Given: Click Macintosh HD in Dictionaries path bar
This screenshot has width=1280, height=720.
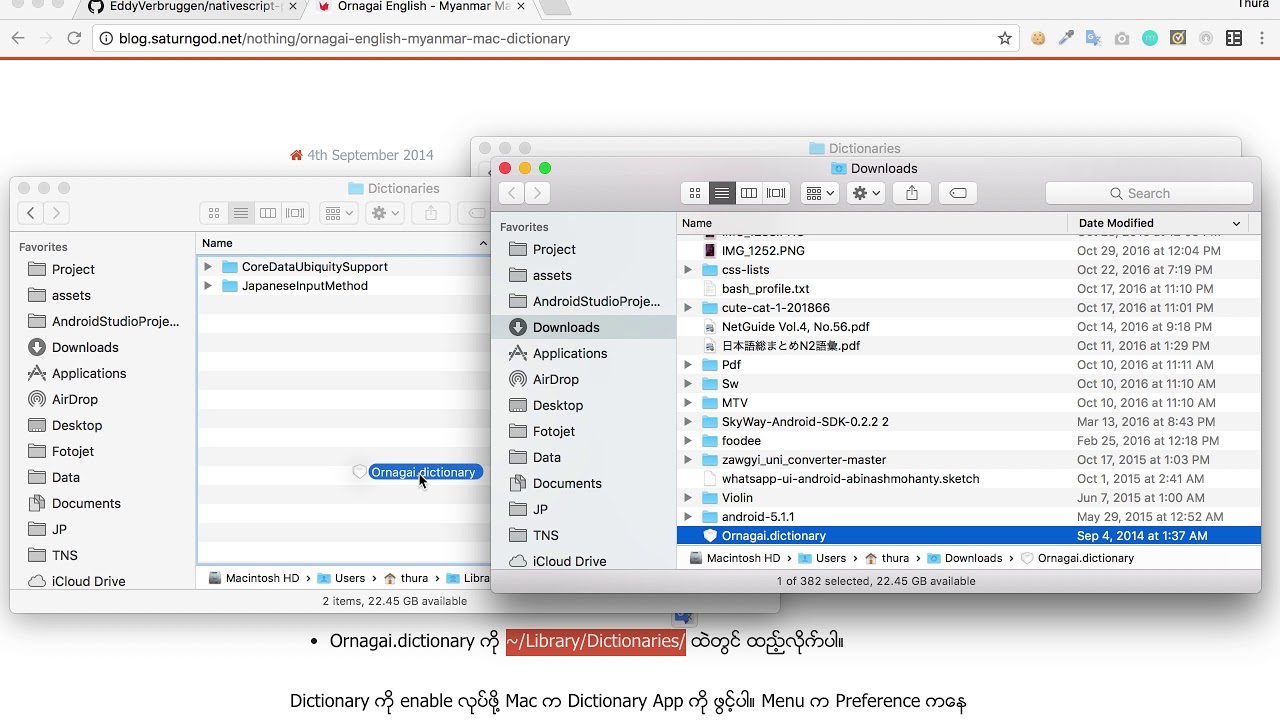Looking at the screenshot, I should (253, 578).
